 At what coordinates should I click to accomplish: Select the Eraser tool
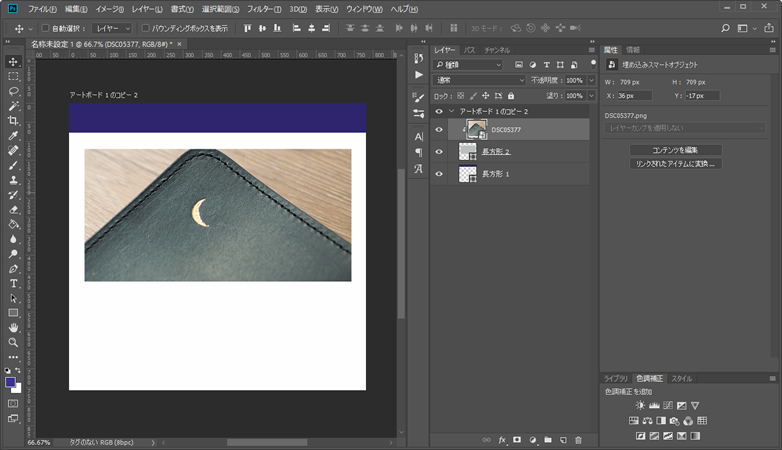[x=13, y=210]
